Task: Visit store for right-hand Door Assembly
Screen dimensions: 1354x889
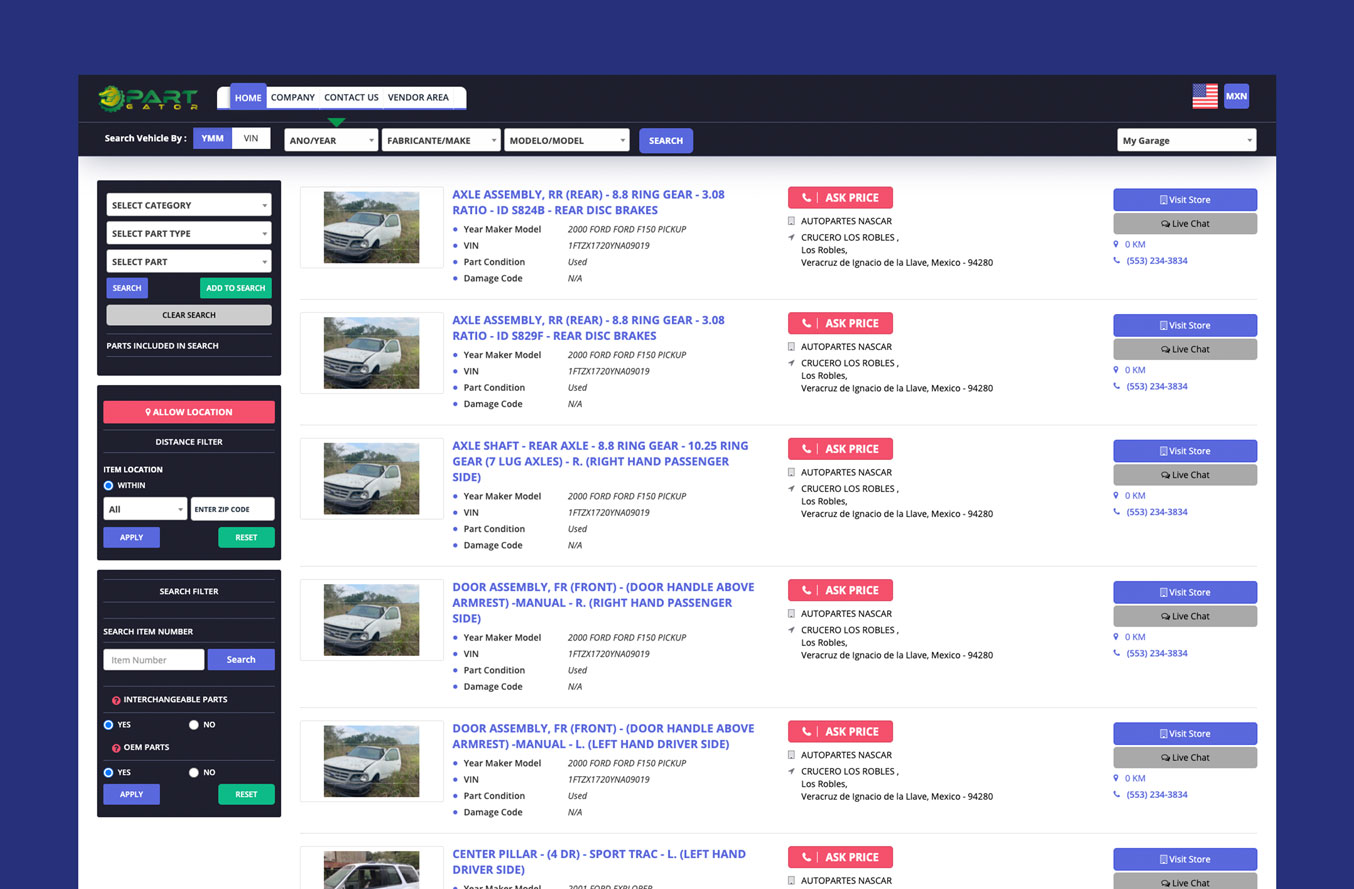Action: click(x=1185, y=592)
